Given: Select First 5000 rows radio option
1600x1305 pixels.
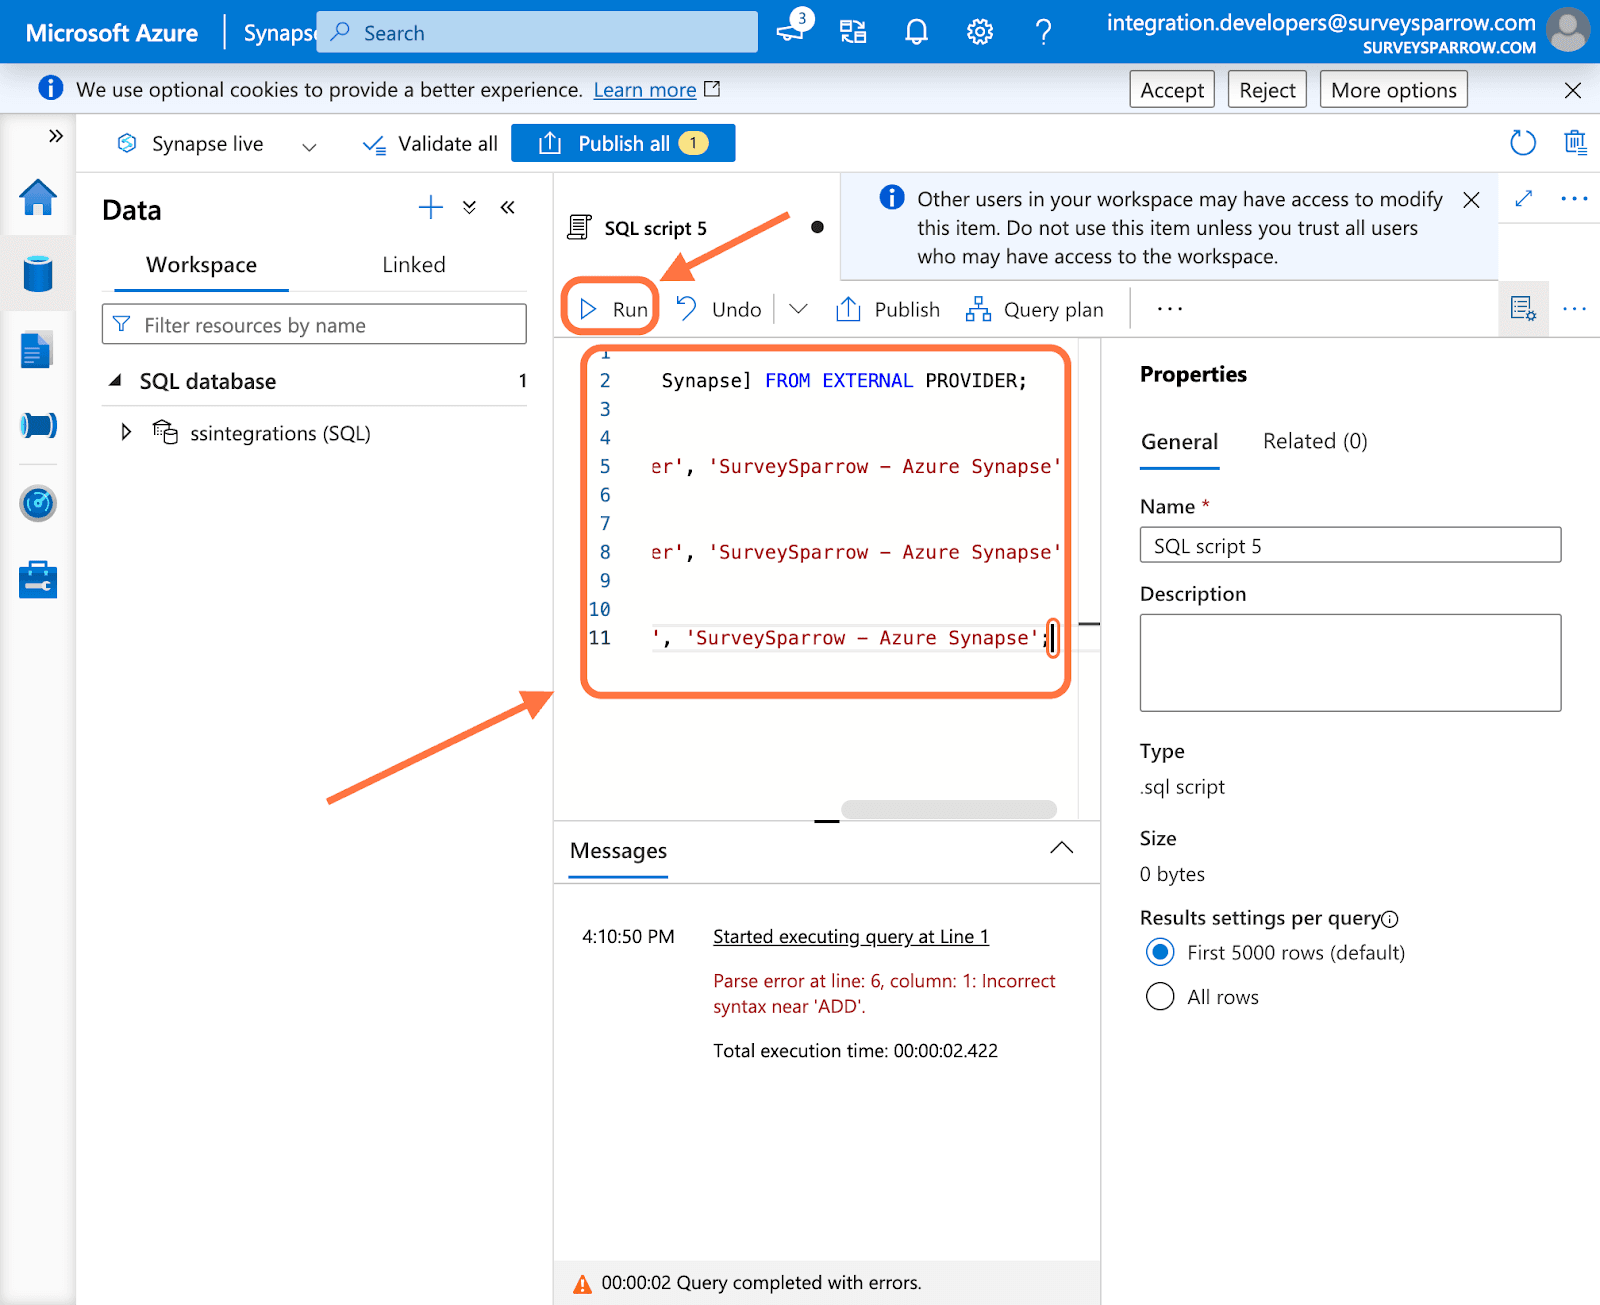Looking at the screenshot, I should [1160, 953].
